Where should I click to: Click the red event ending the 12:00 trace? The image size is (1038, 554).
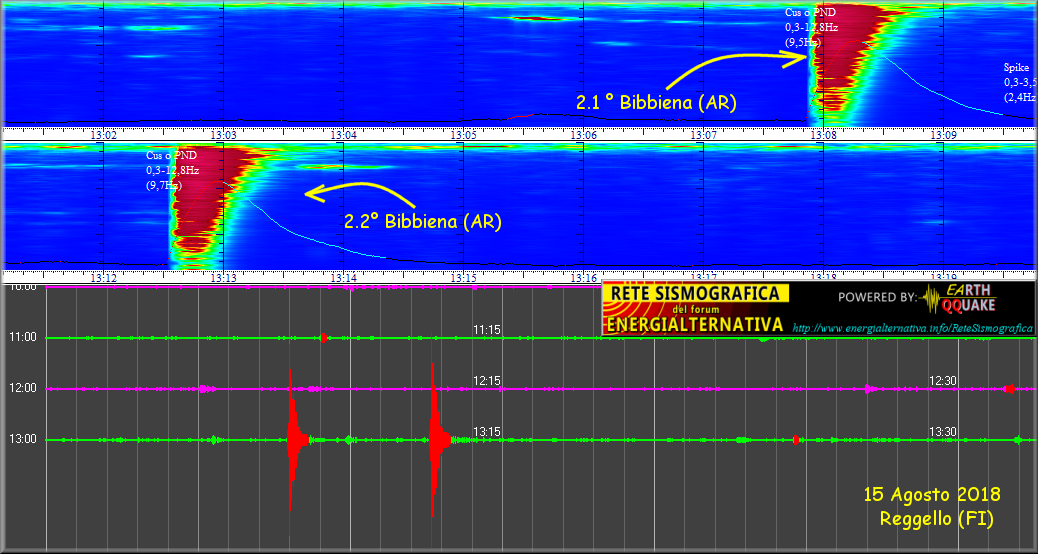1010,389
